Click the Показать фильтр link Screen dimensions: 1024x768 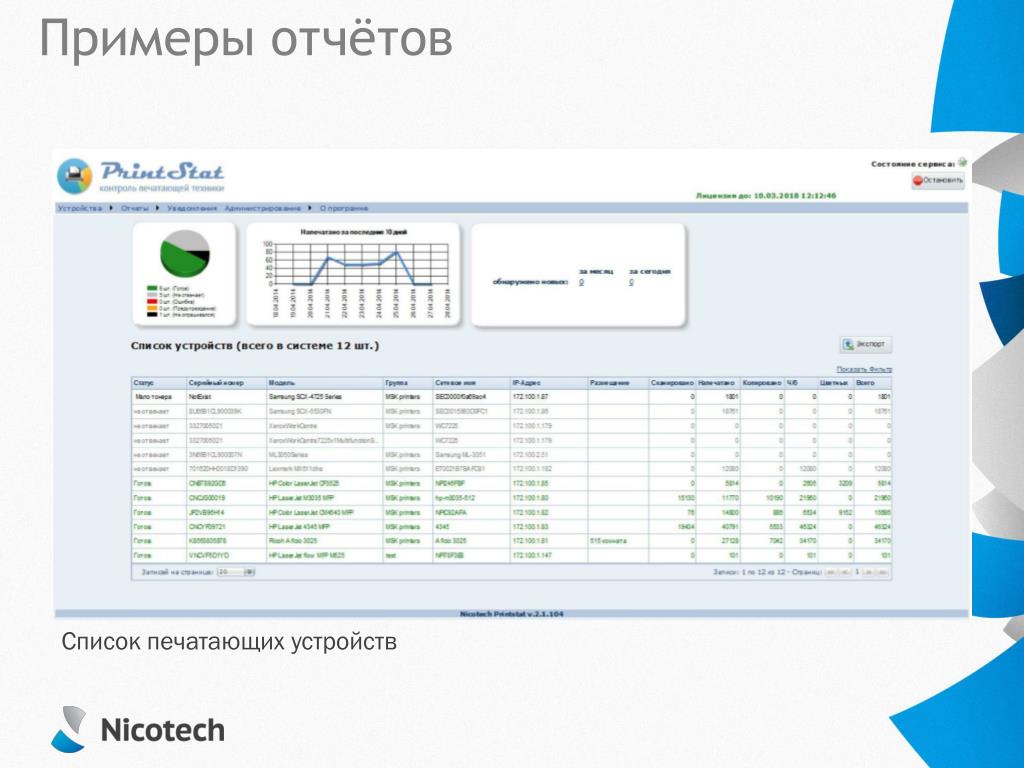(864, 370)
